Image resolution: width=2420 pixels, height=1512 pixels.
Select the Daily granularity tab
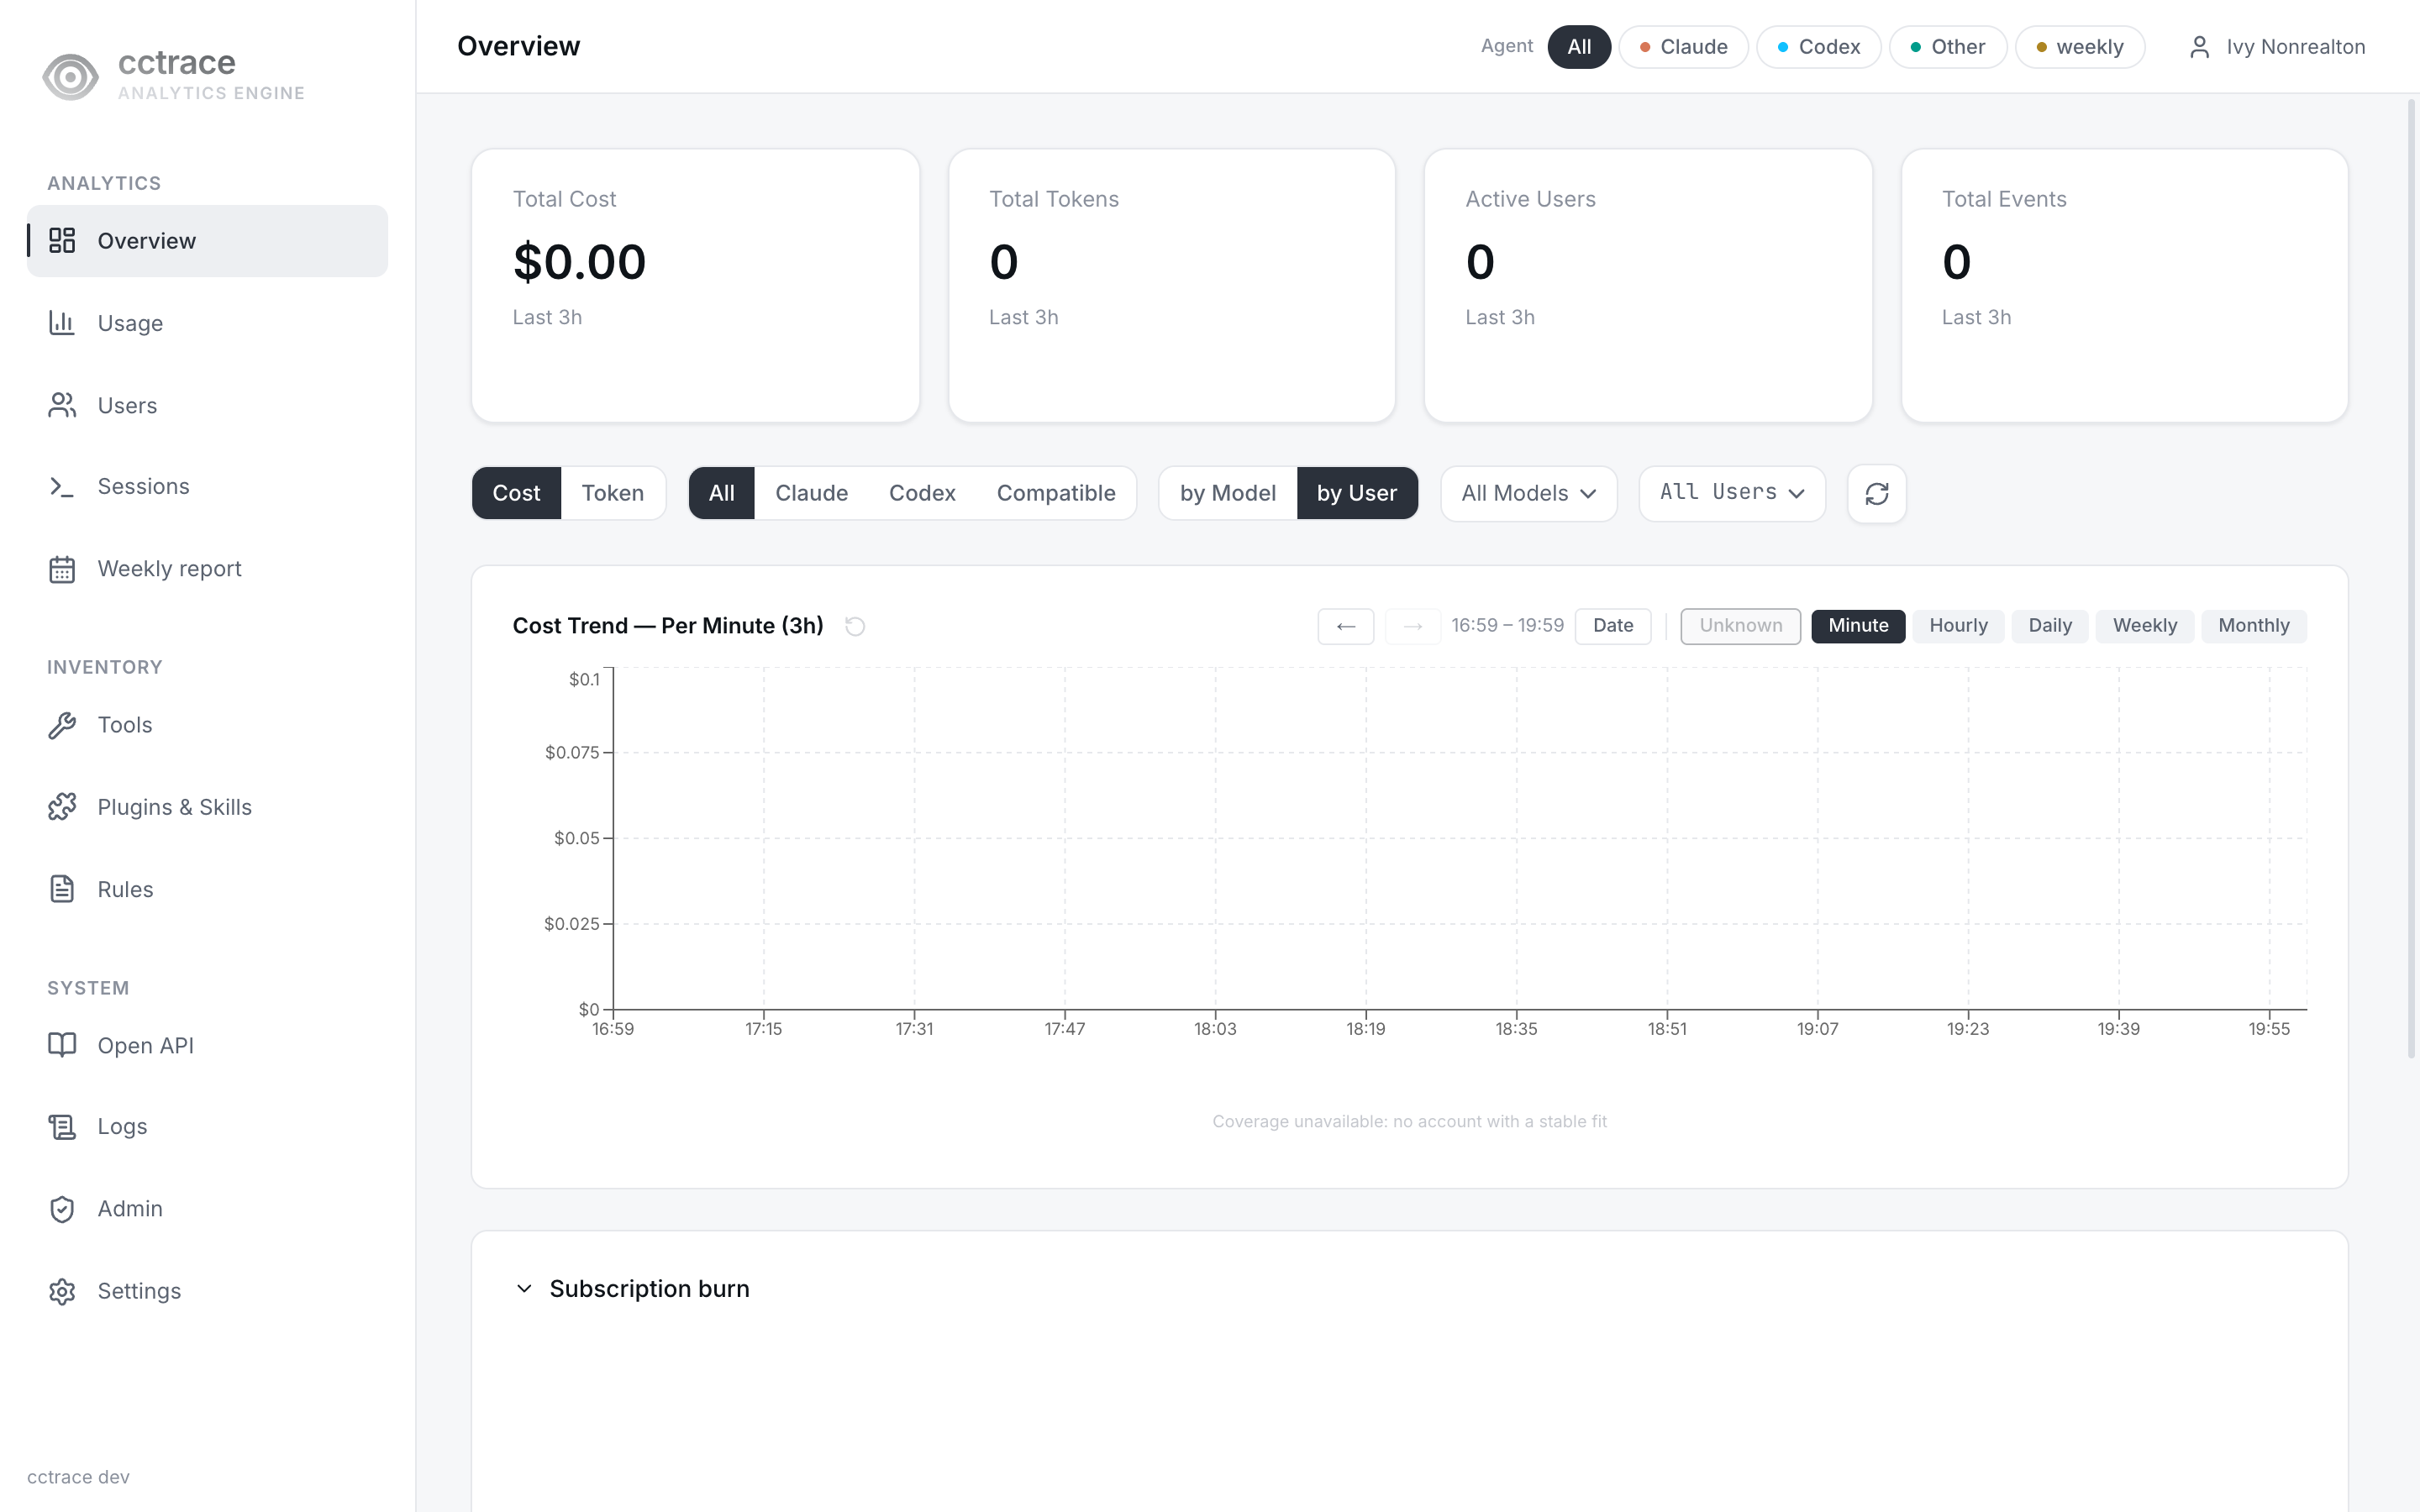2049,626
